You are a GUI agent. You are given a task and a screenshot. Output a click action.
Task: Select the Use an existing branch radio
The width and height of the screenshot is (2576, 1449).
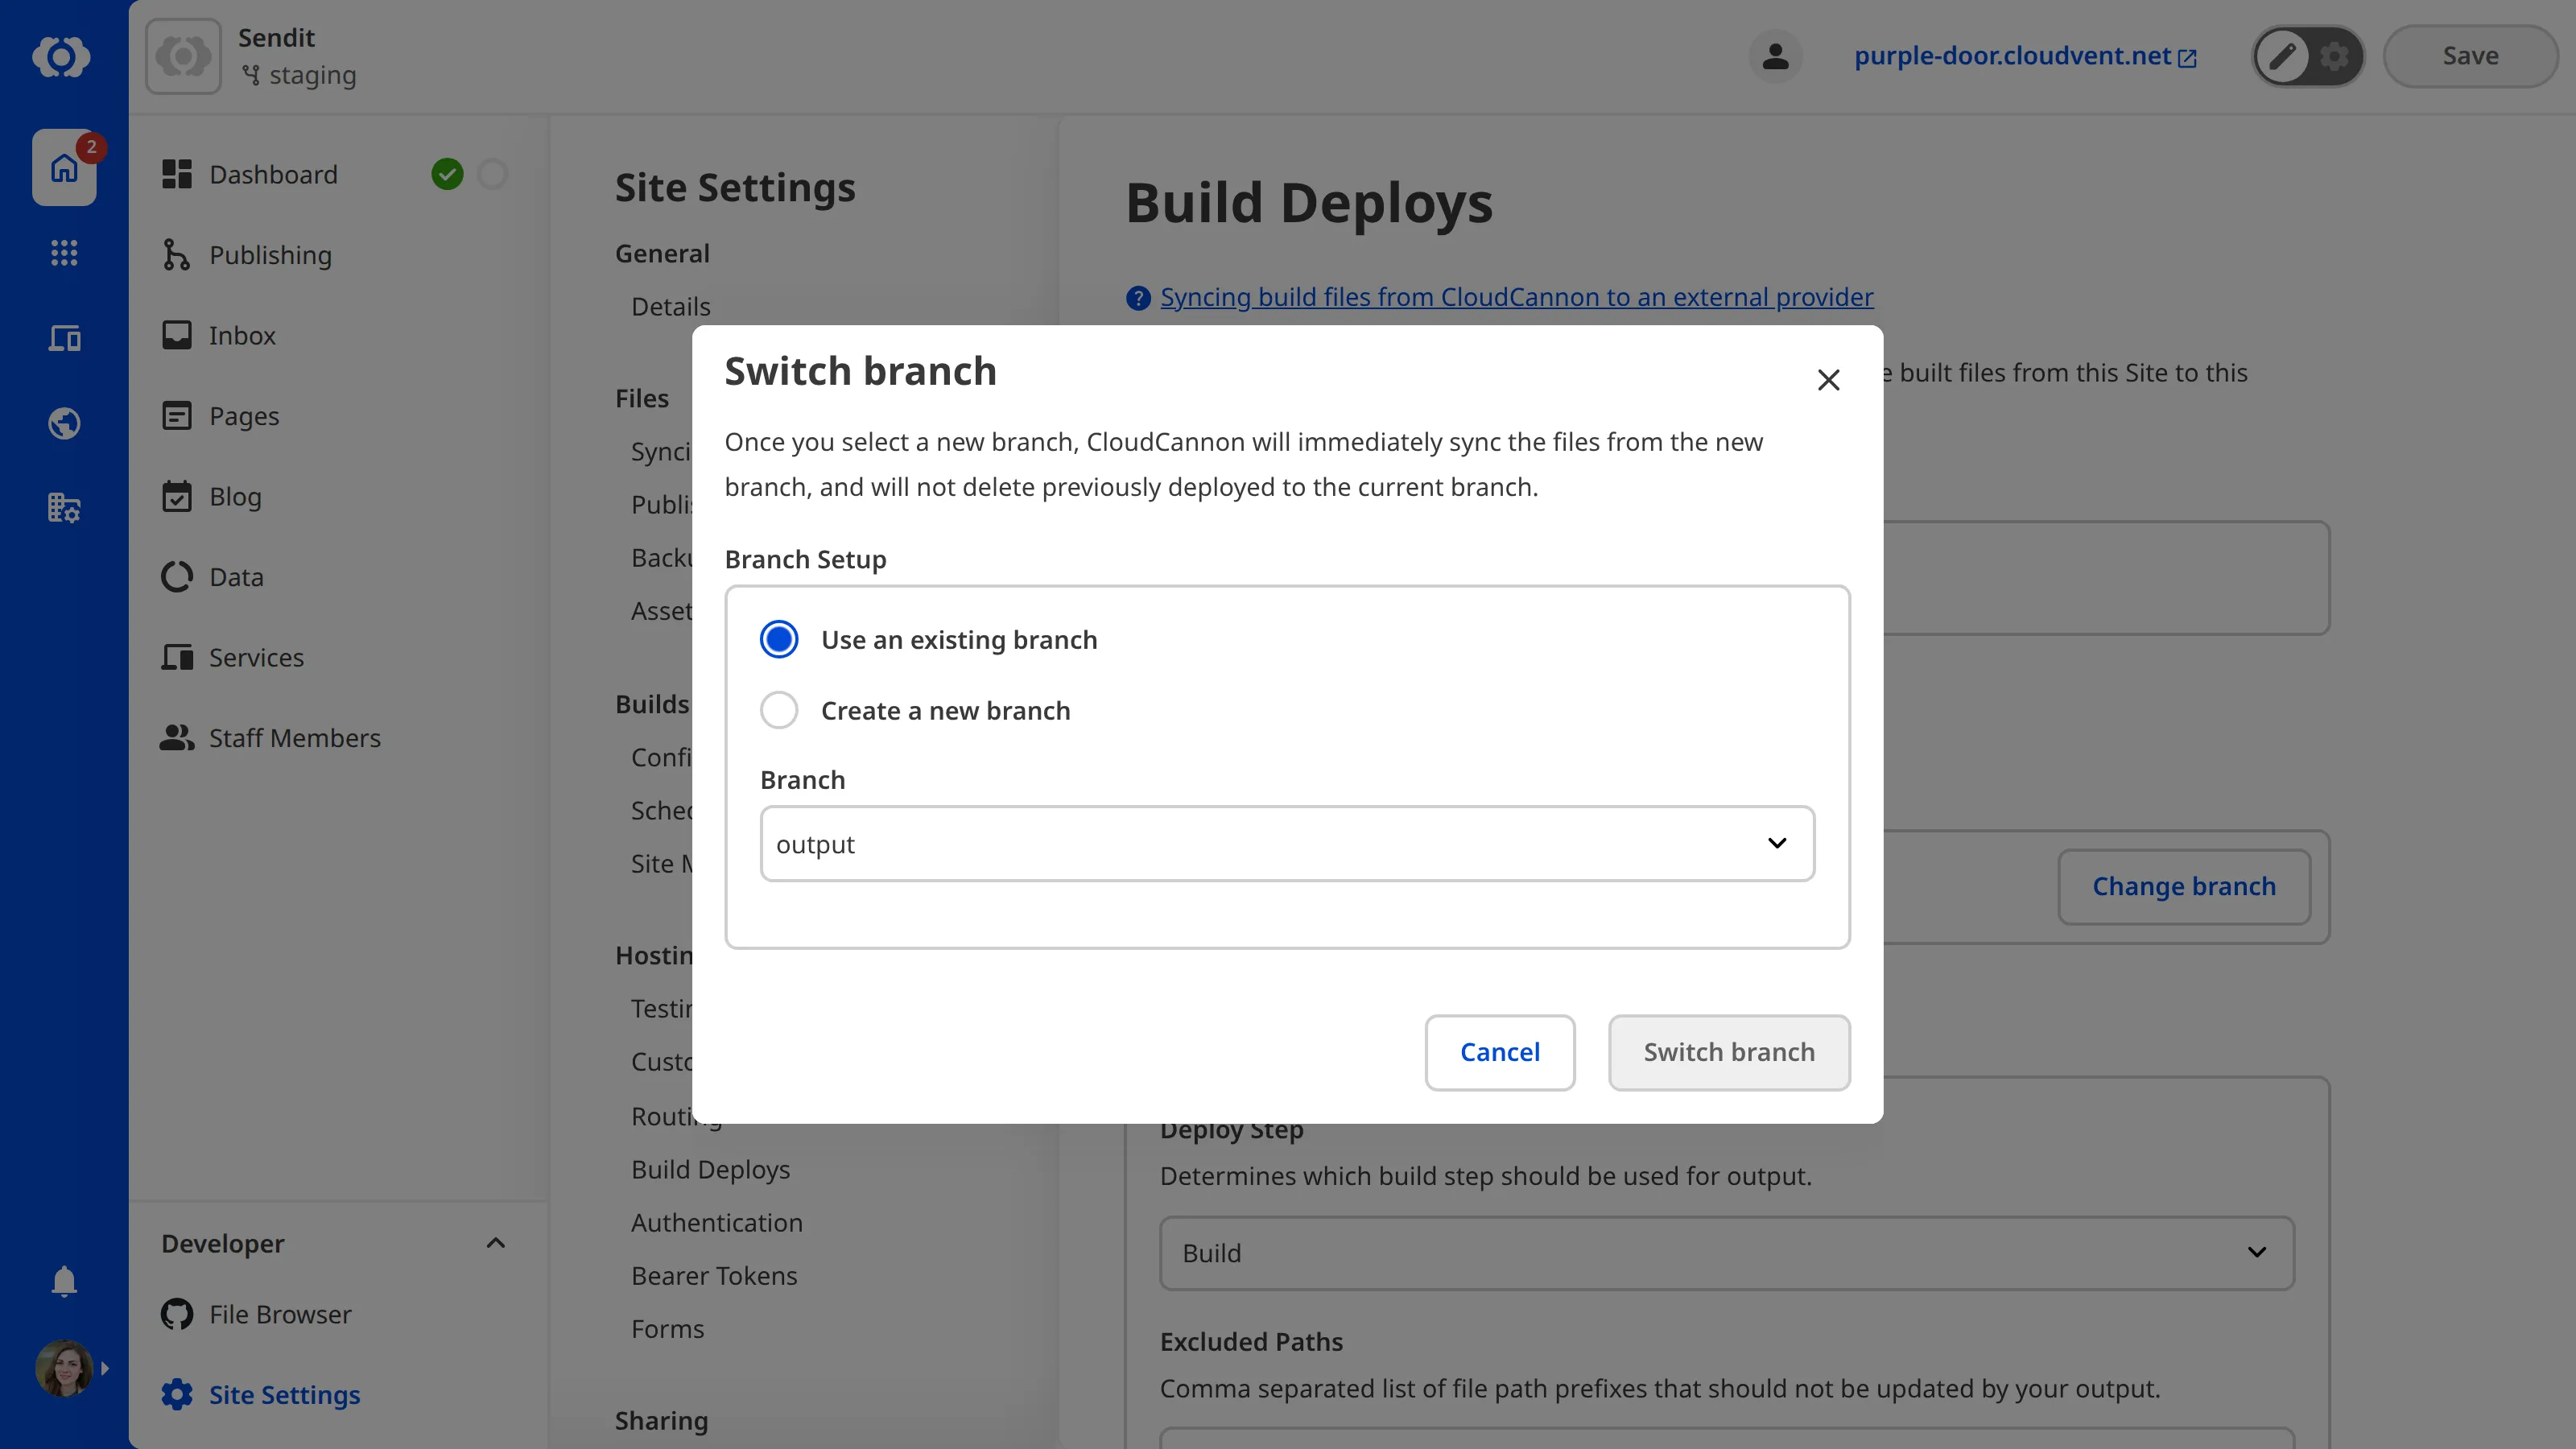779,639
